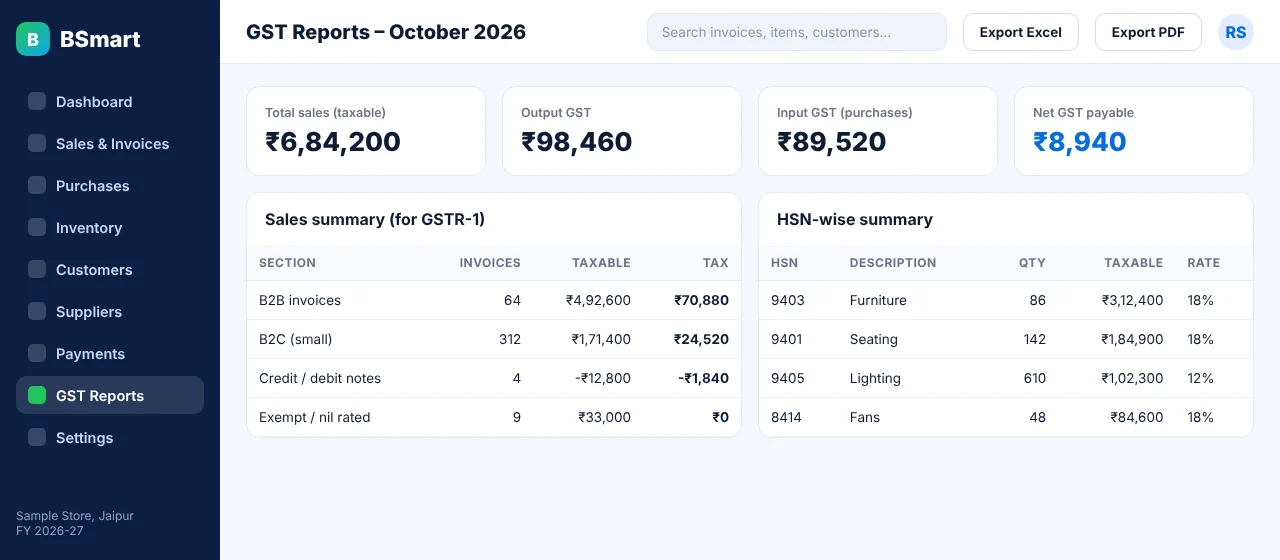
Task: Select the Total sales (taxable) card
Action: [x=366, y=131]
